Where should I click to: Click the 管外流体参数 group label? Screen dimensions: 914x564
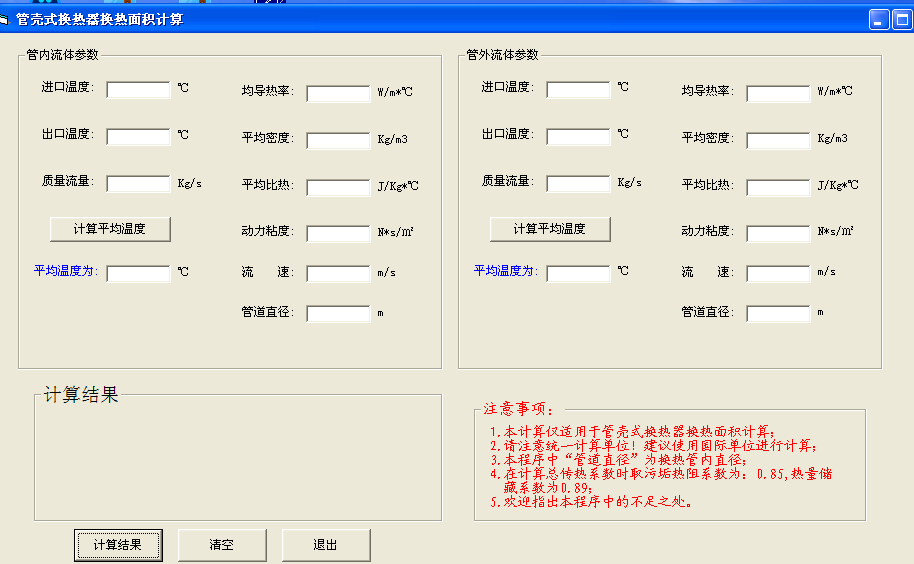tap(502, 55)
